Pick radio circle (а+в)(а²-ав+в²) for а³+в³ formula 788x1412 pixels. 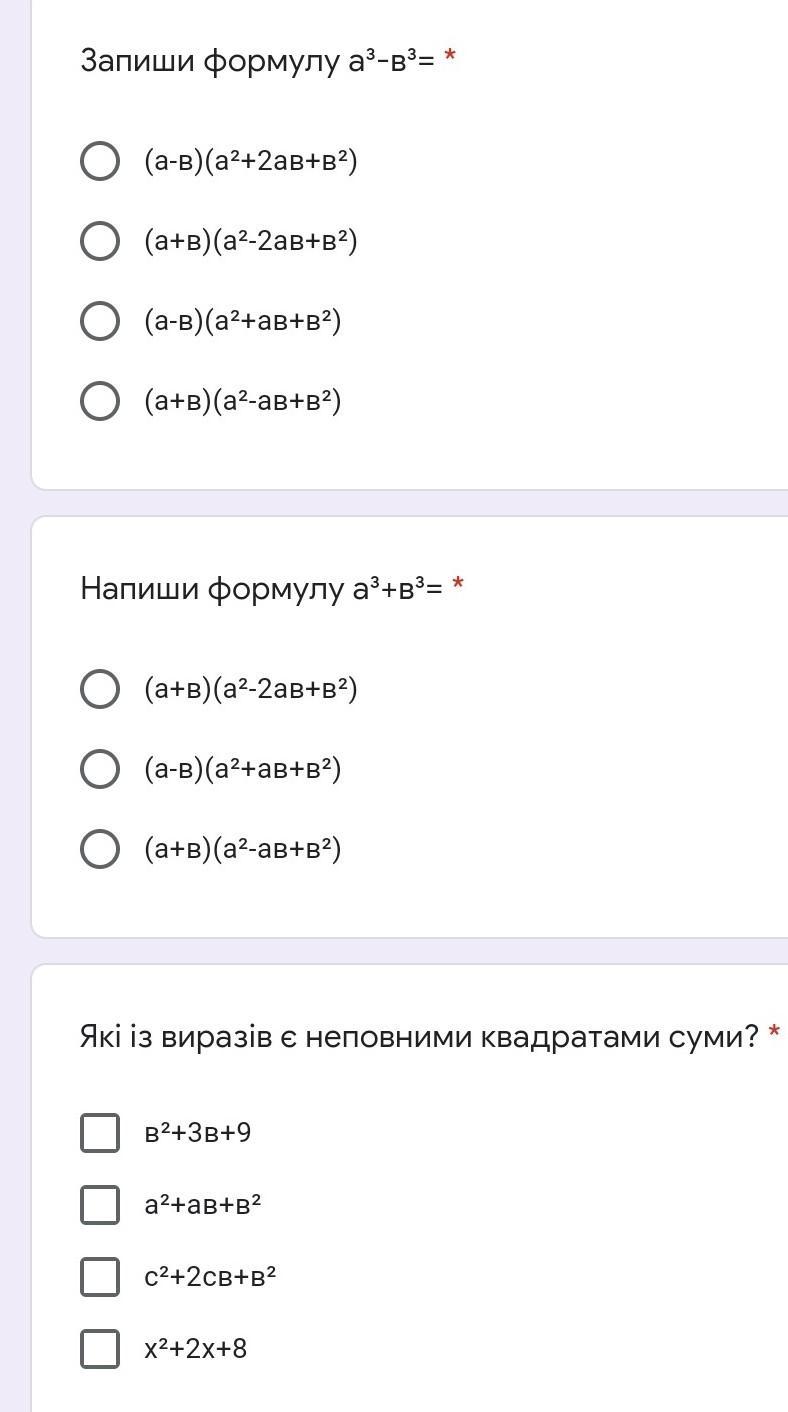[x=100, y=849]
